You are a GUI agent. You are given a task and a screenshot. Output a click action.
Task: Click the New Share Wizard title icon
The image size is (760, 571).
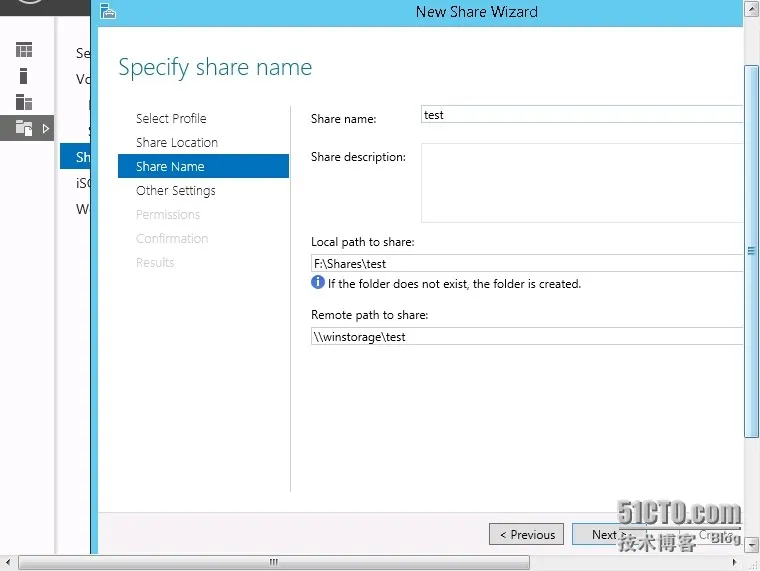coord(108,11)
